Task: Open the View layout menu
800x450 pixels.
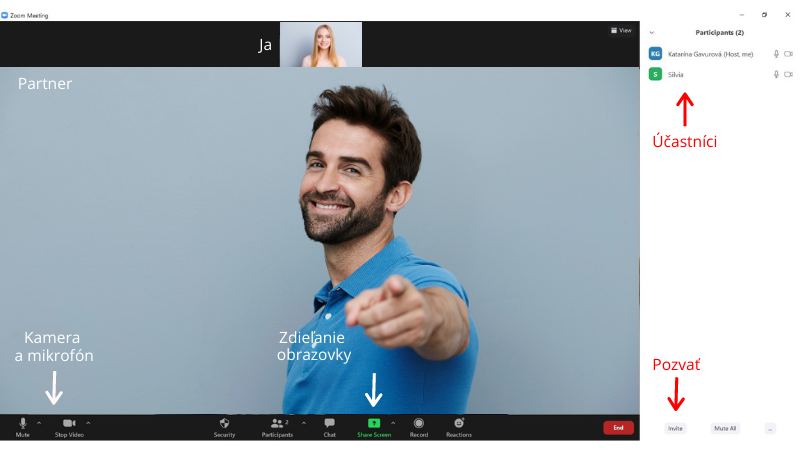Action: 621,30
